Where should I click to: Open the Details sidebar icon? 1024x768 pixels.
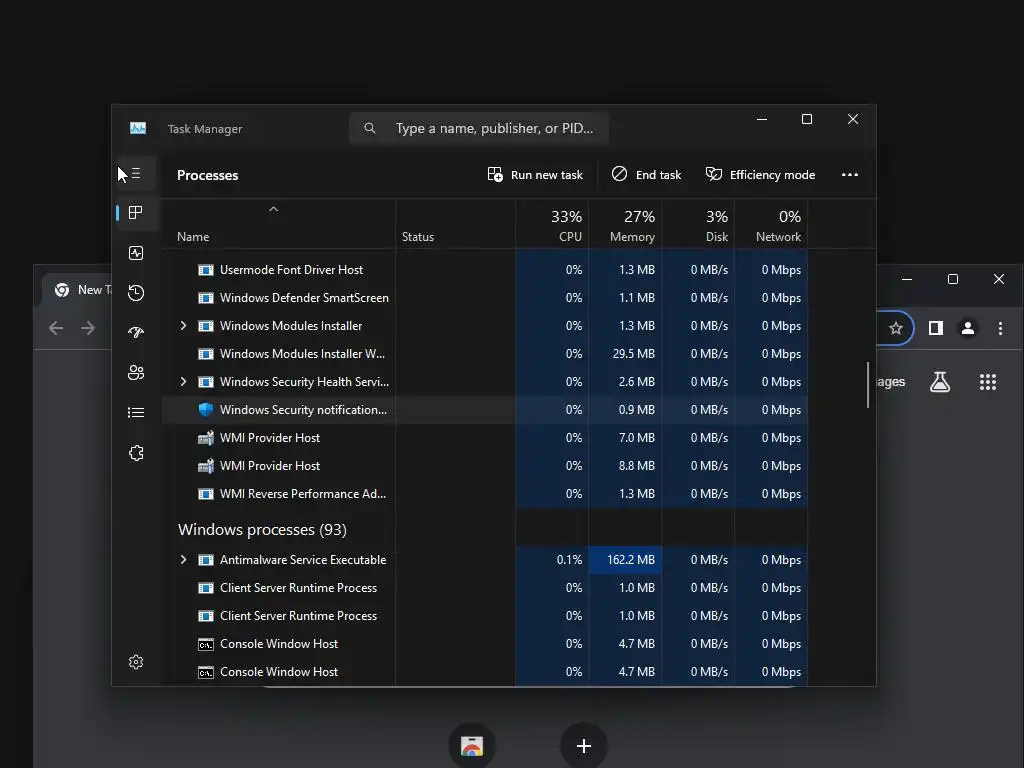coord(136,413)
